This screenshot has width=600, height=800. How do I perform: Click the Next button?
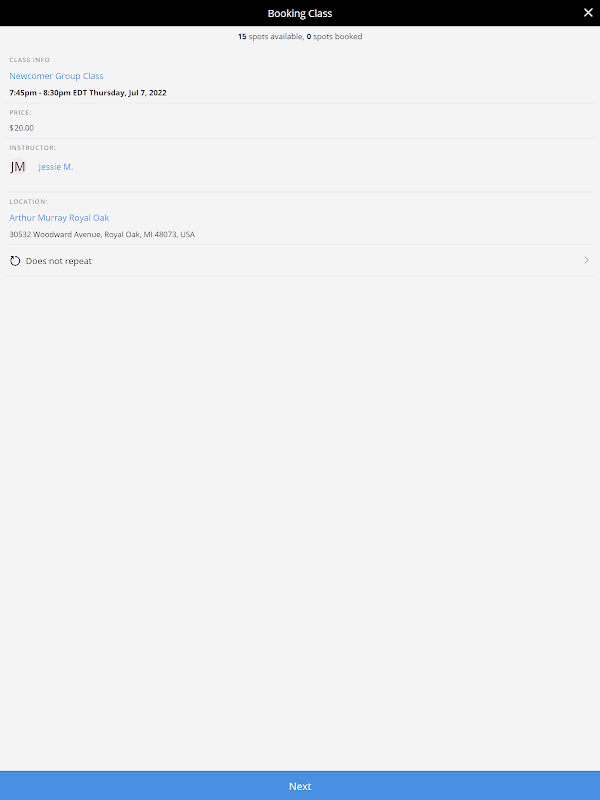[x=300, y=786]
